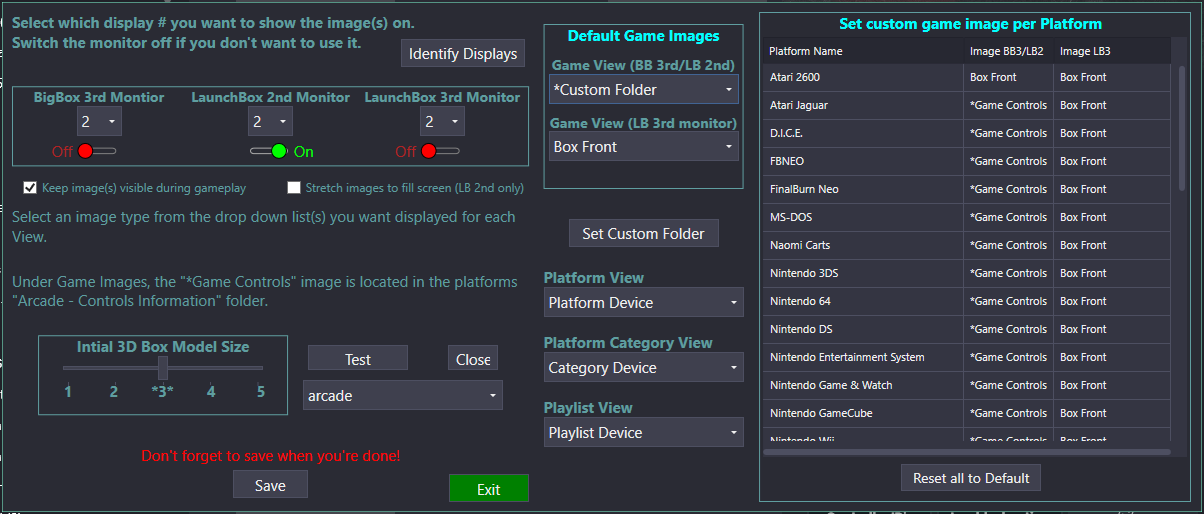The image size is (1204, 514).
Task: Click the green Exit button
Action: click(488, 489)
